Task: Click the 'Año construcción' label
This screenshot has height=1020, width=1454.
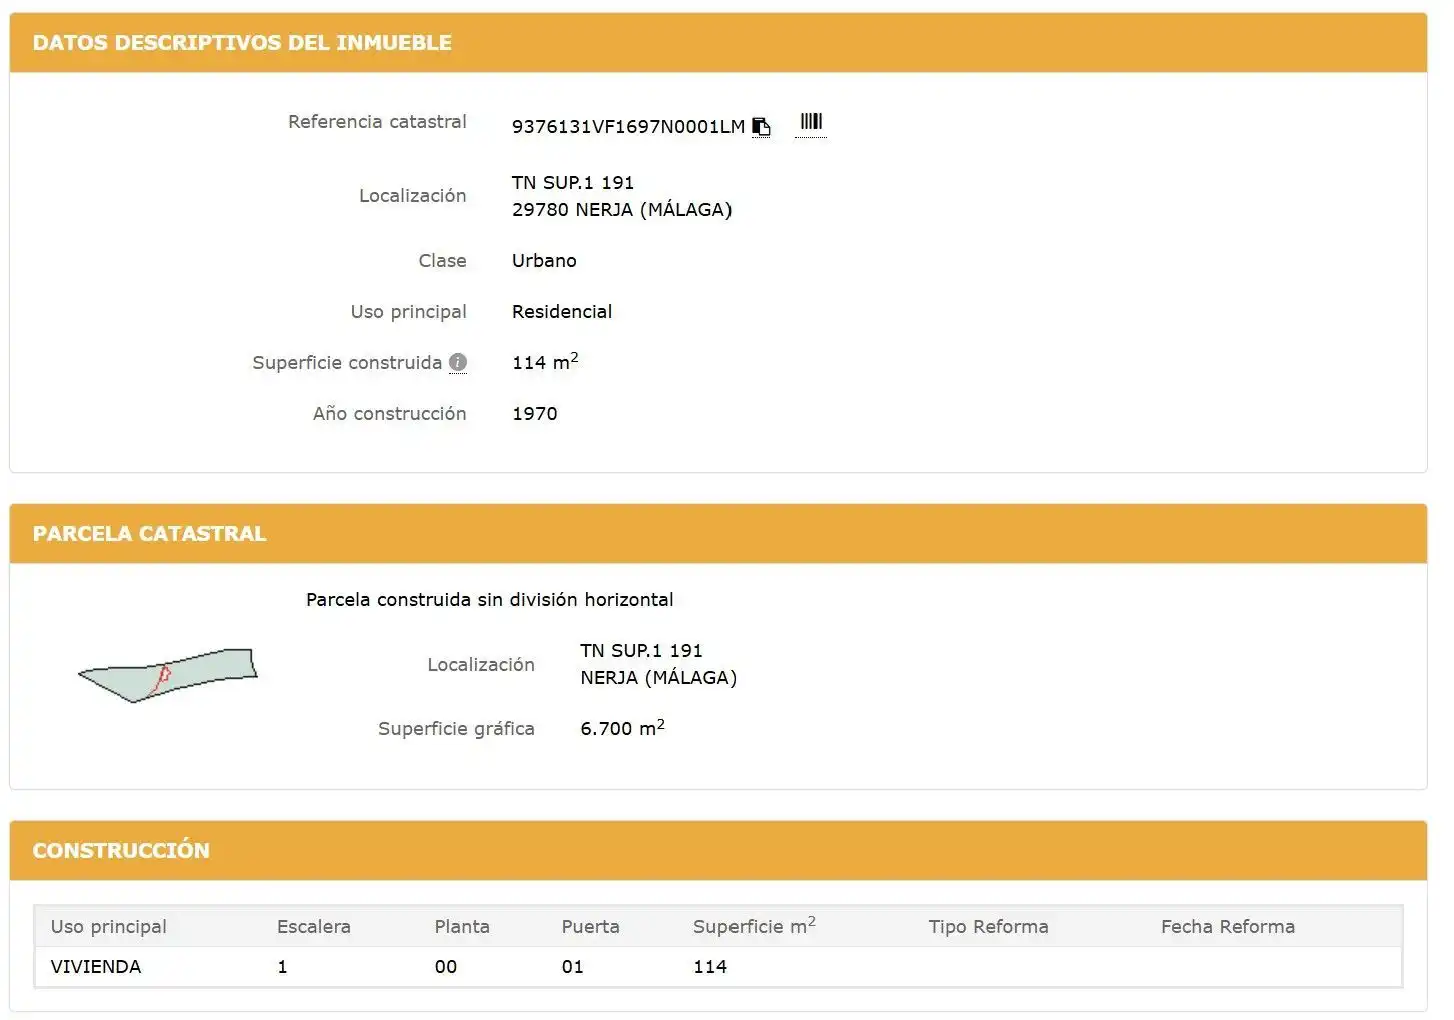Action: pos(389,414)
